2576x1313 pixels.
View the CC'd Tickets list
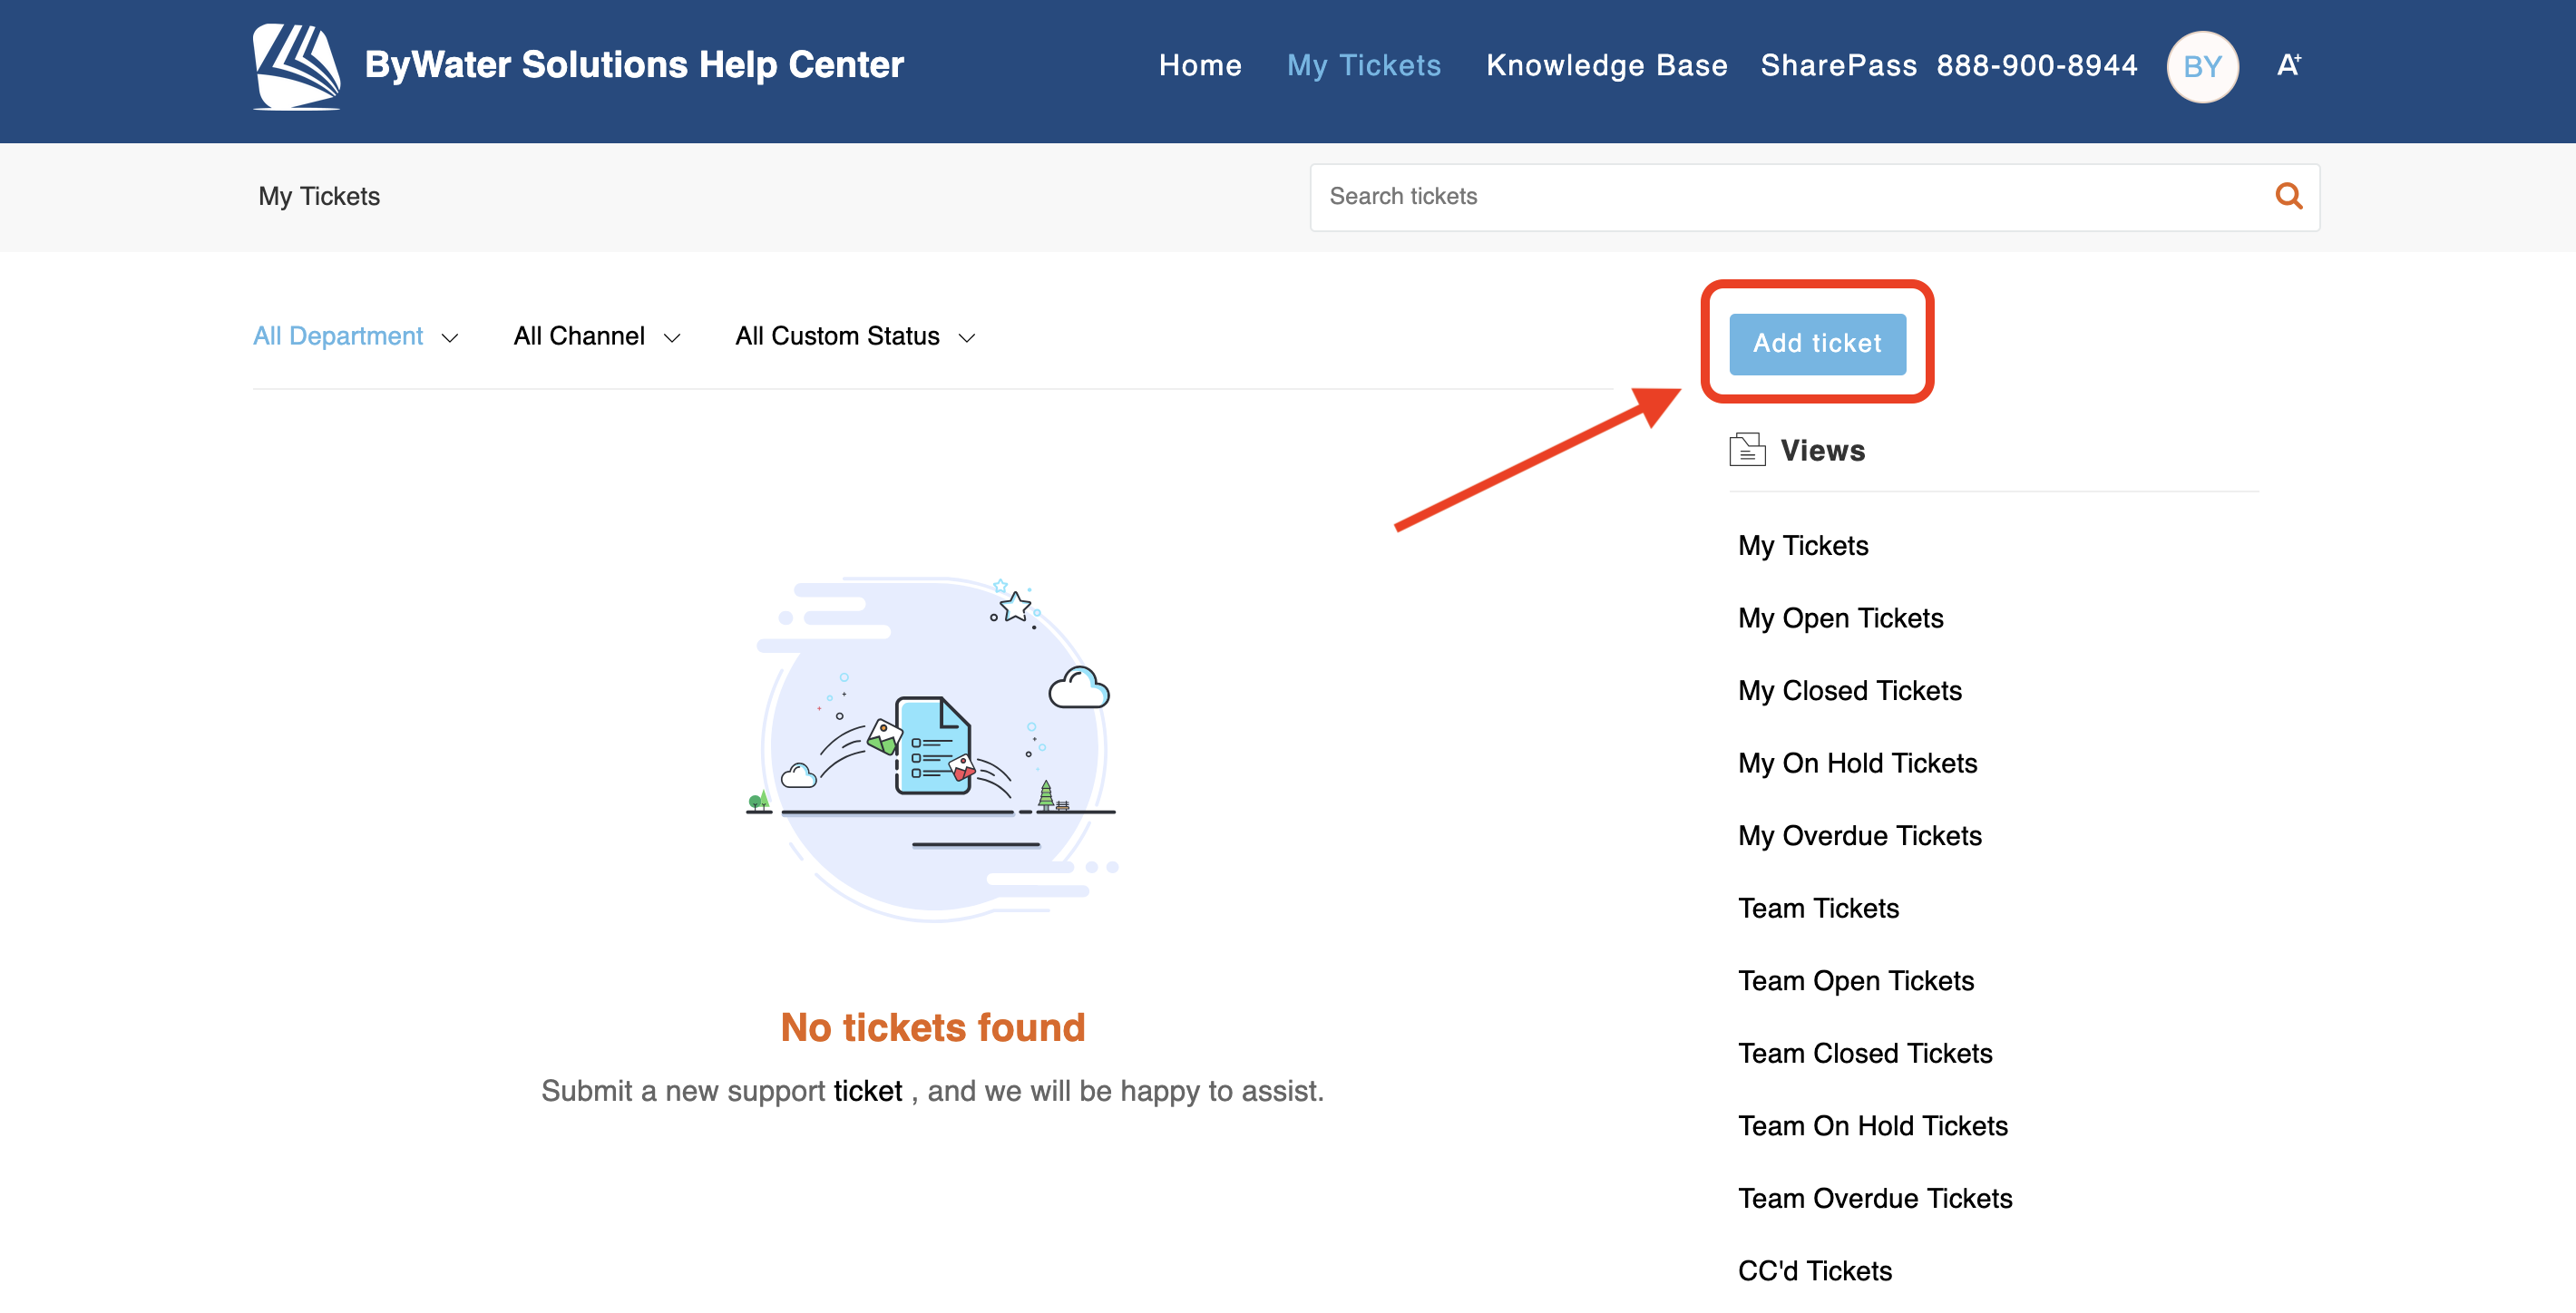[x=1814, y=1270]
